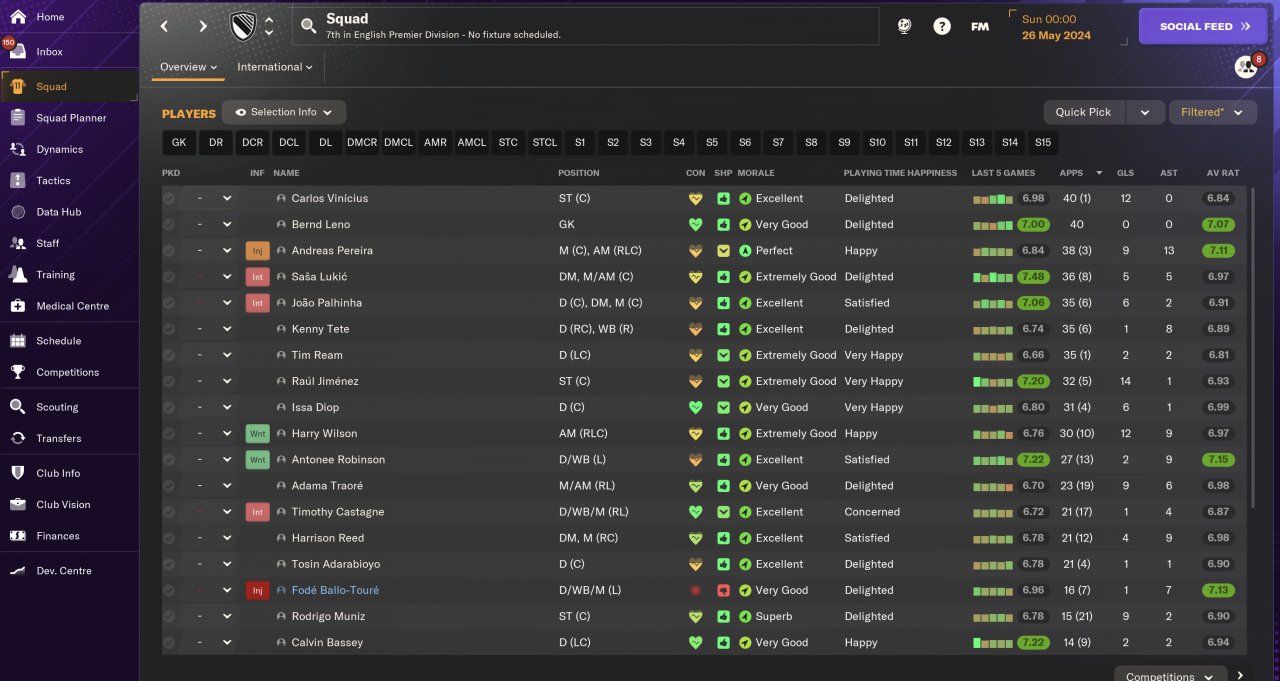1280x681 pixels.
Task: Toggle the picked checkbox for Bernd Leno
Action: point(169,225)
